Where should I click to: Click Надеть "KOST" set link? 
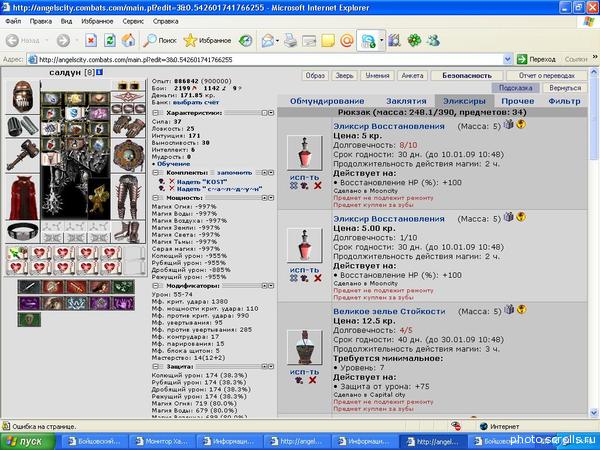(202, 181)
